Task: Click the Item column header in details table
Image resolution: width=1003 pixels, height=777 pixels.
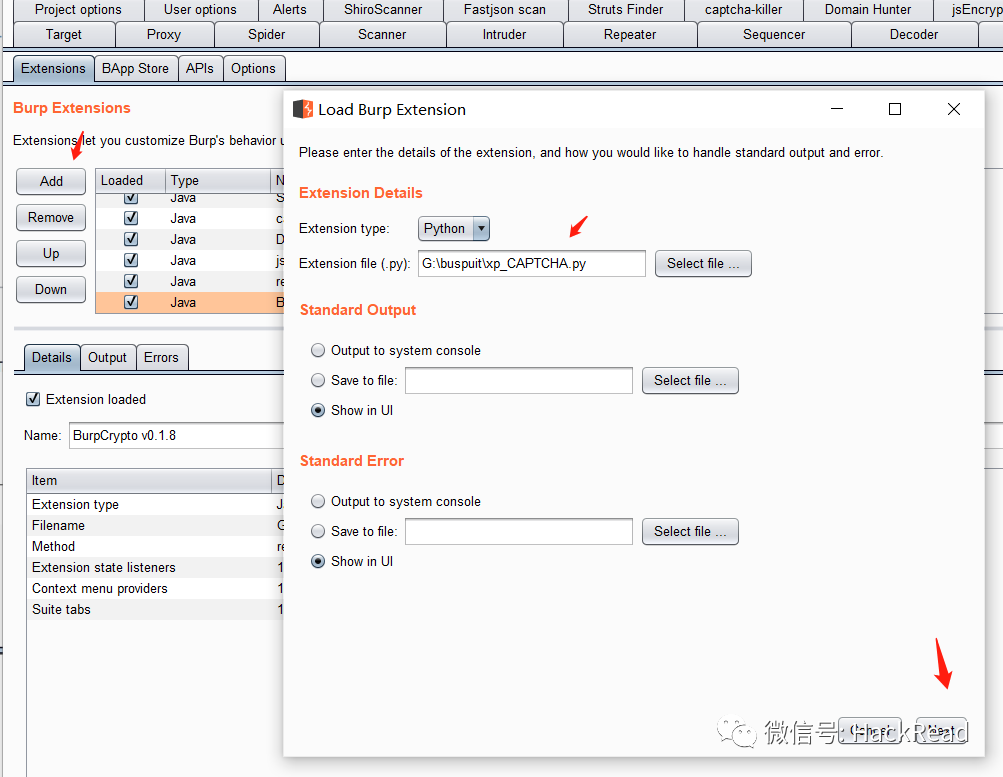Action: coord(150,480)
